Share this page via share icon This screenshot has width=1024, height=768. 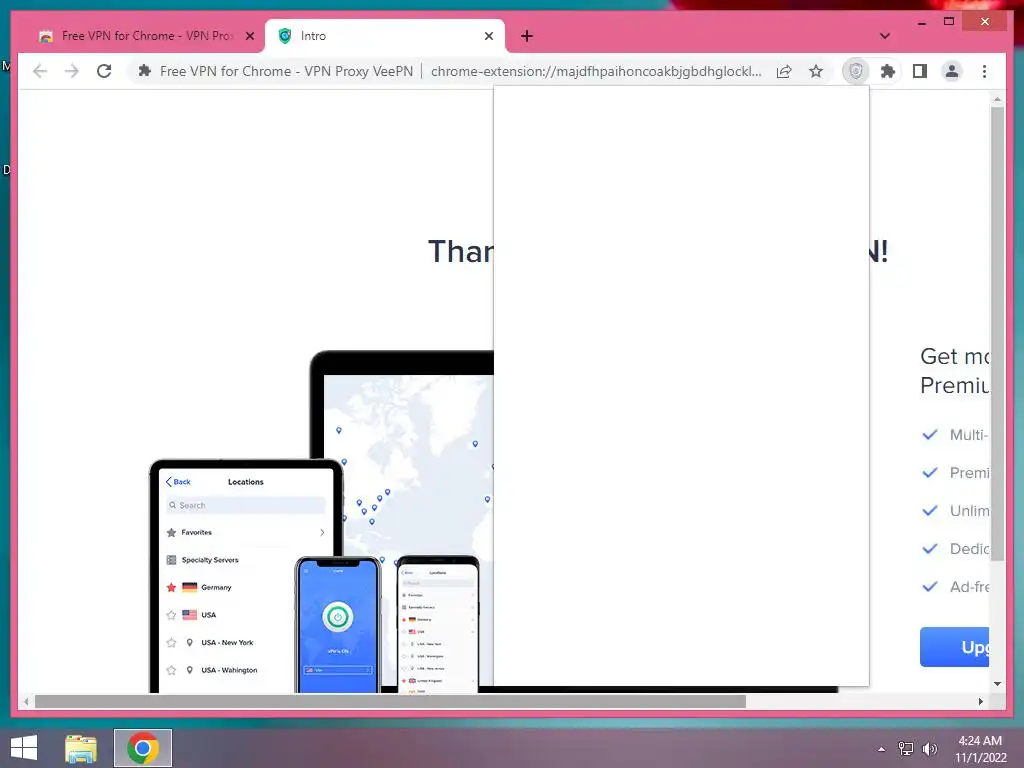coord(784,71)
